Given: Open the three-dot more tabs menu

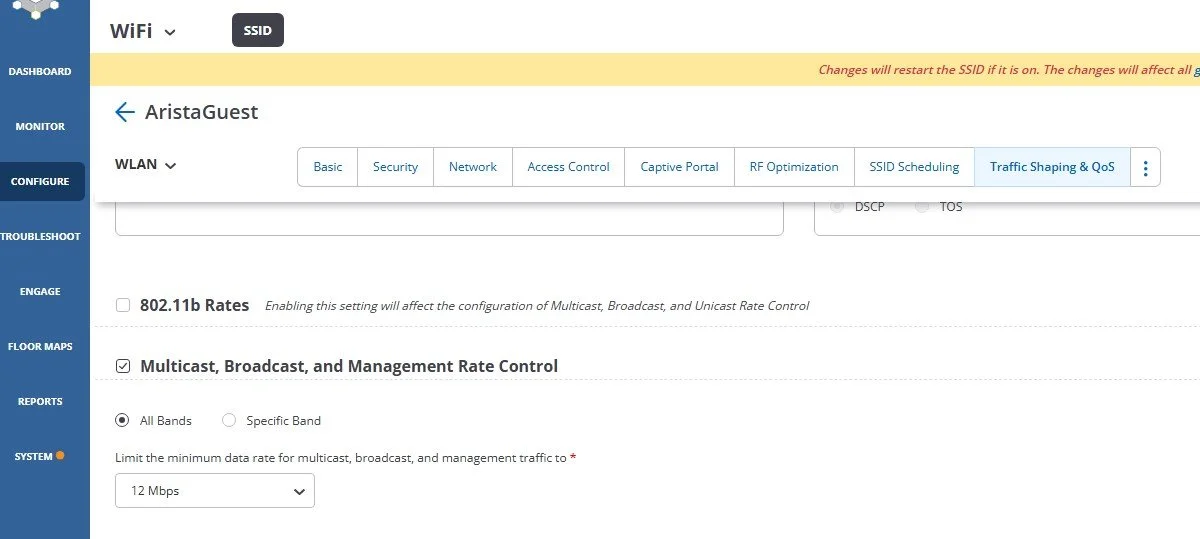Looking at the screenshot, I should [x=1145, y=167].
